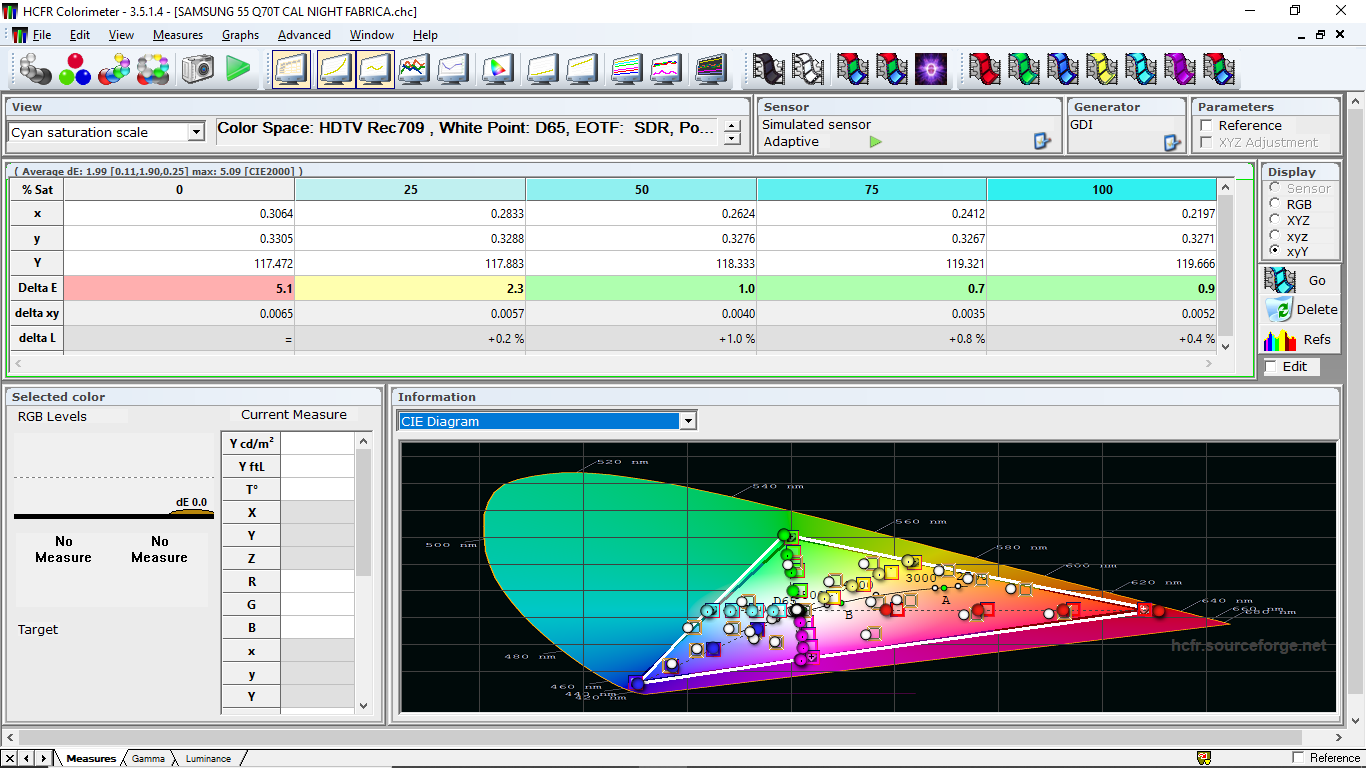Click the purple glowing burst icon

pyautogui.click(x=932, y=69)
